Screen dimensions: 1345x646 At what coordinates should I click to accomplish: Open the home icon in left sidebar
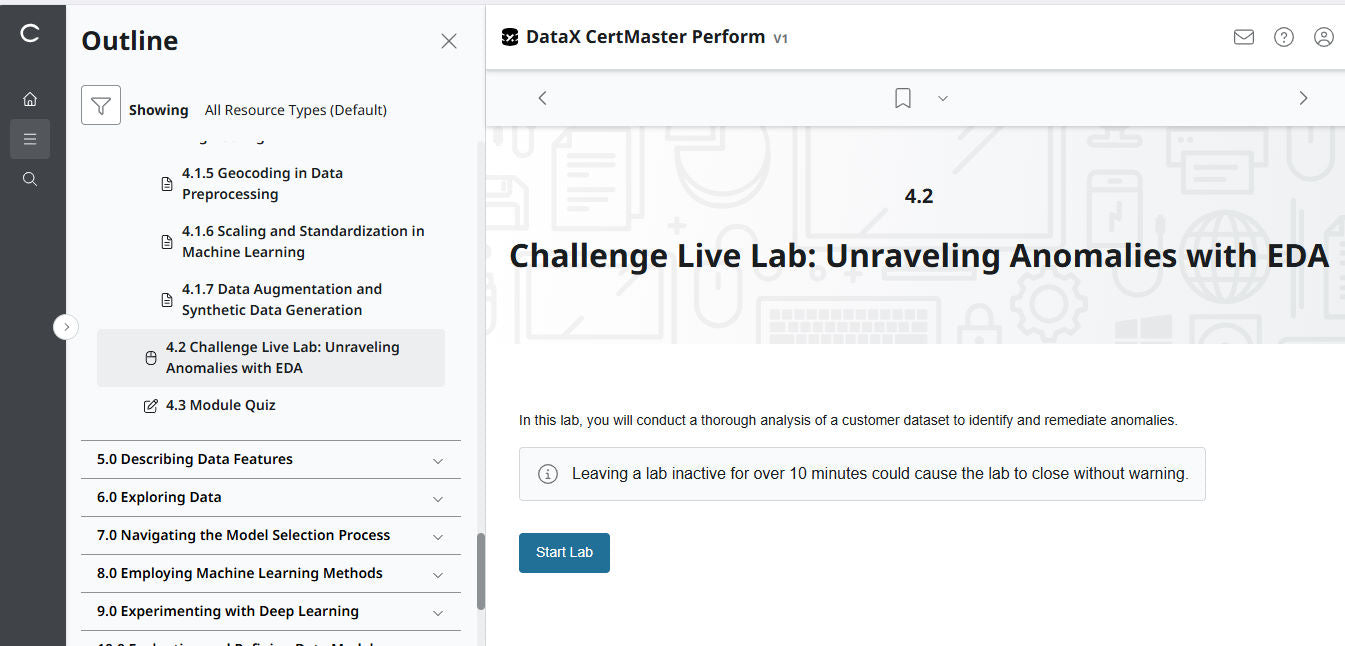pyautogui.click(x=30, y=99)
